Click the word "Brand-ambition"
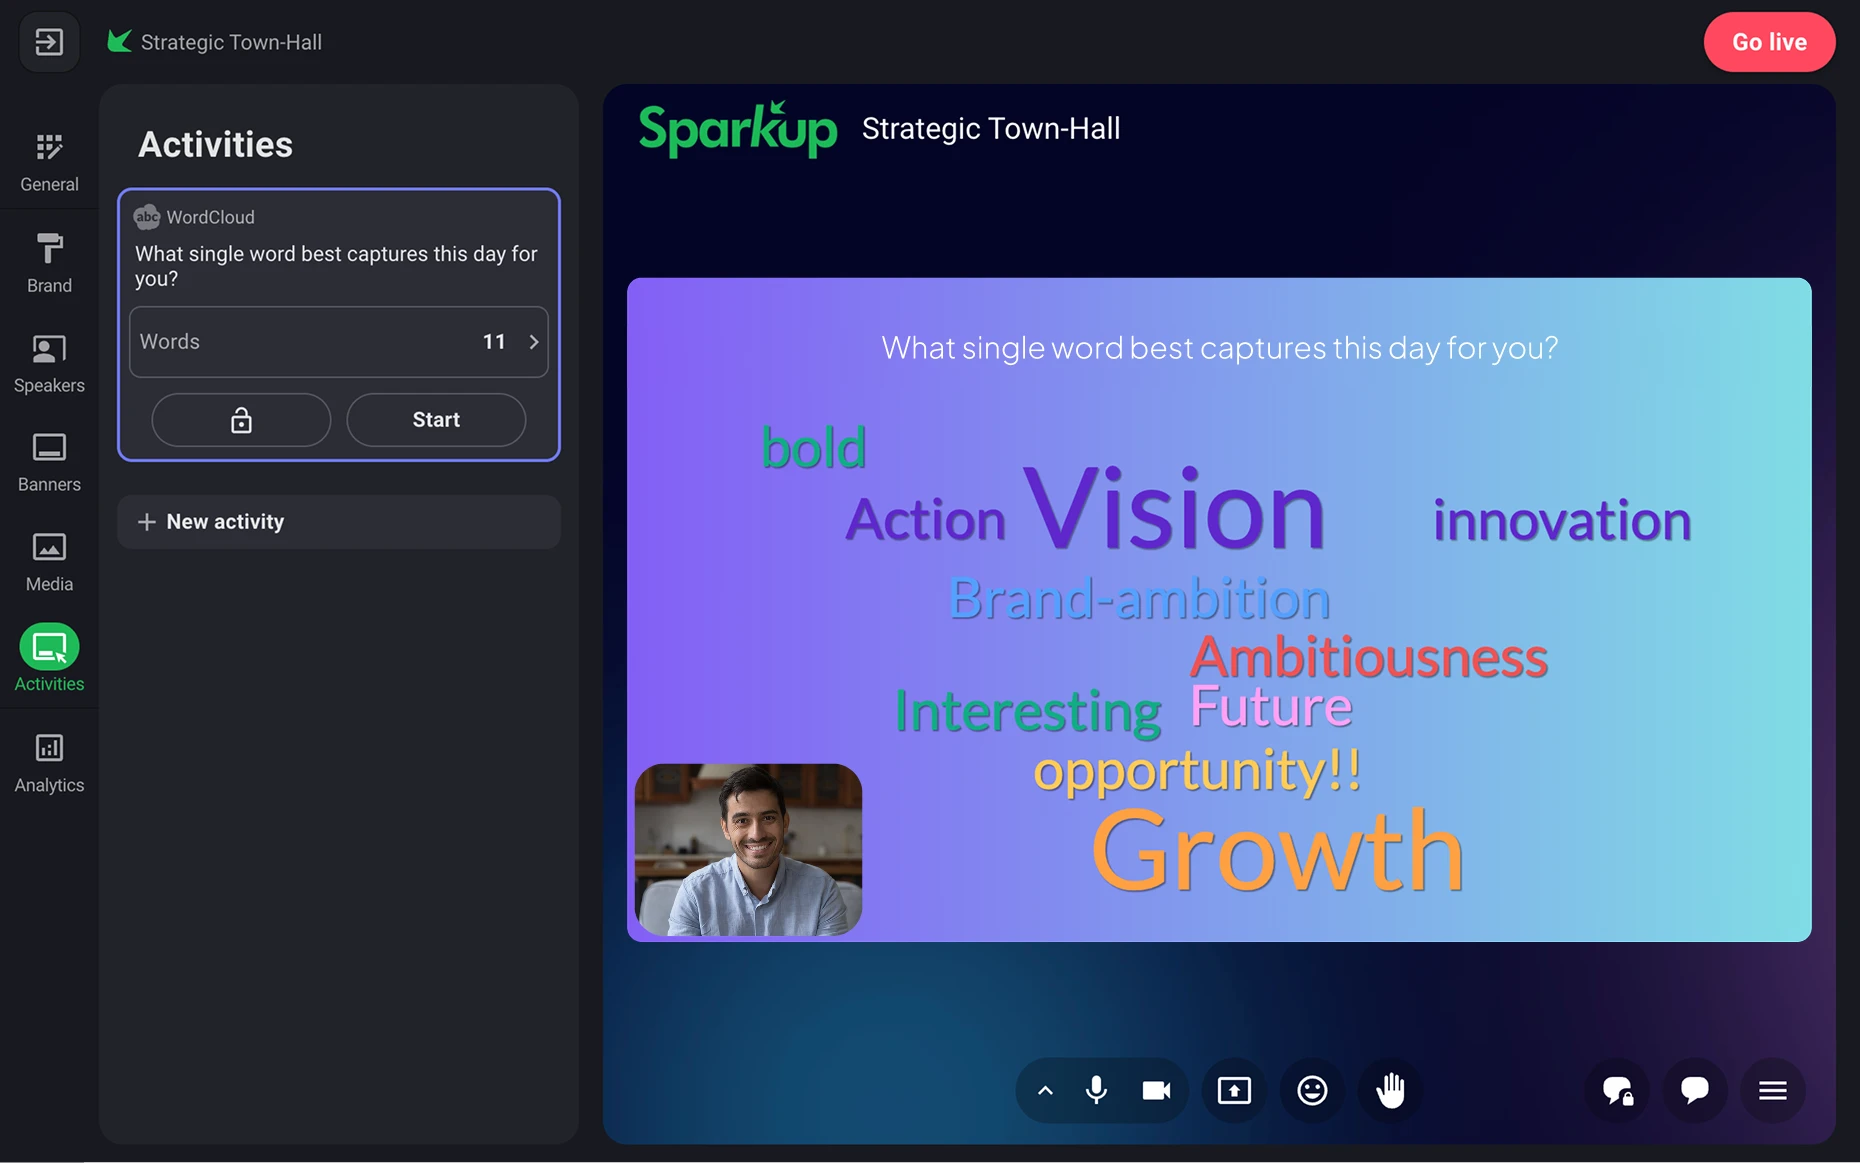 [x=1139, y=599]
